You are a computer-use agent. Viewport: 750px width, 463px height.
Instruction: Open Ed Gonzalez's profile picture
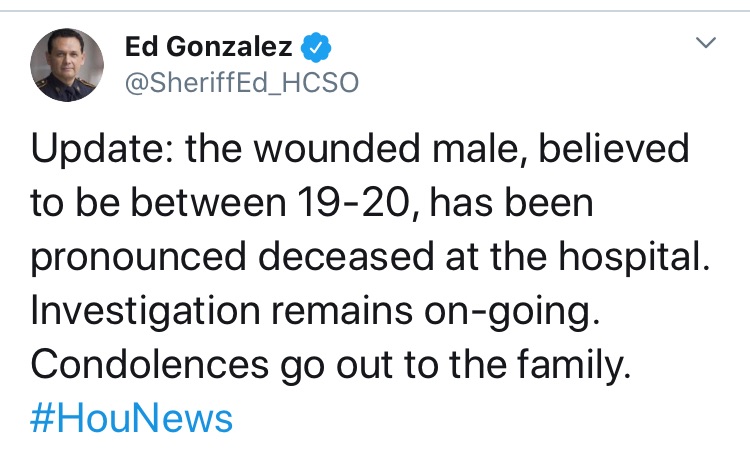(x=66, y=65)
